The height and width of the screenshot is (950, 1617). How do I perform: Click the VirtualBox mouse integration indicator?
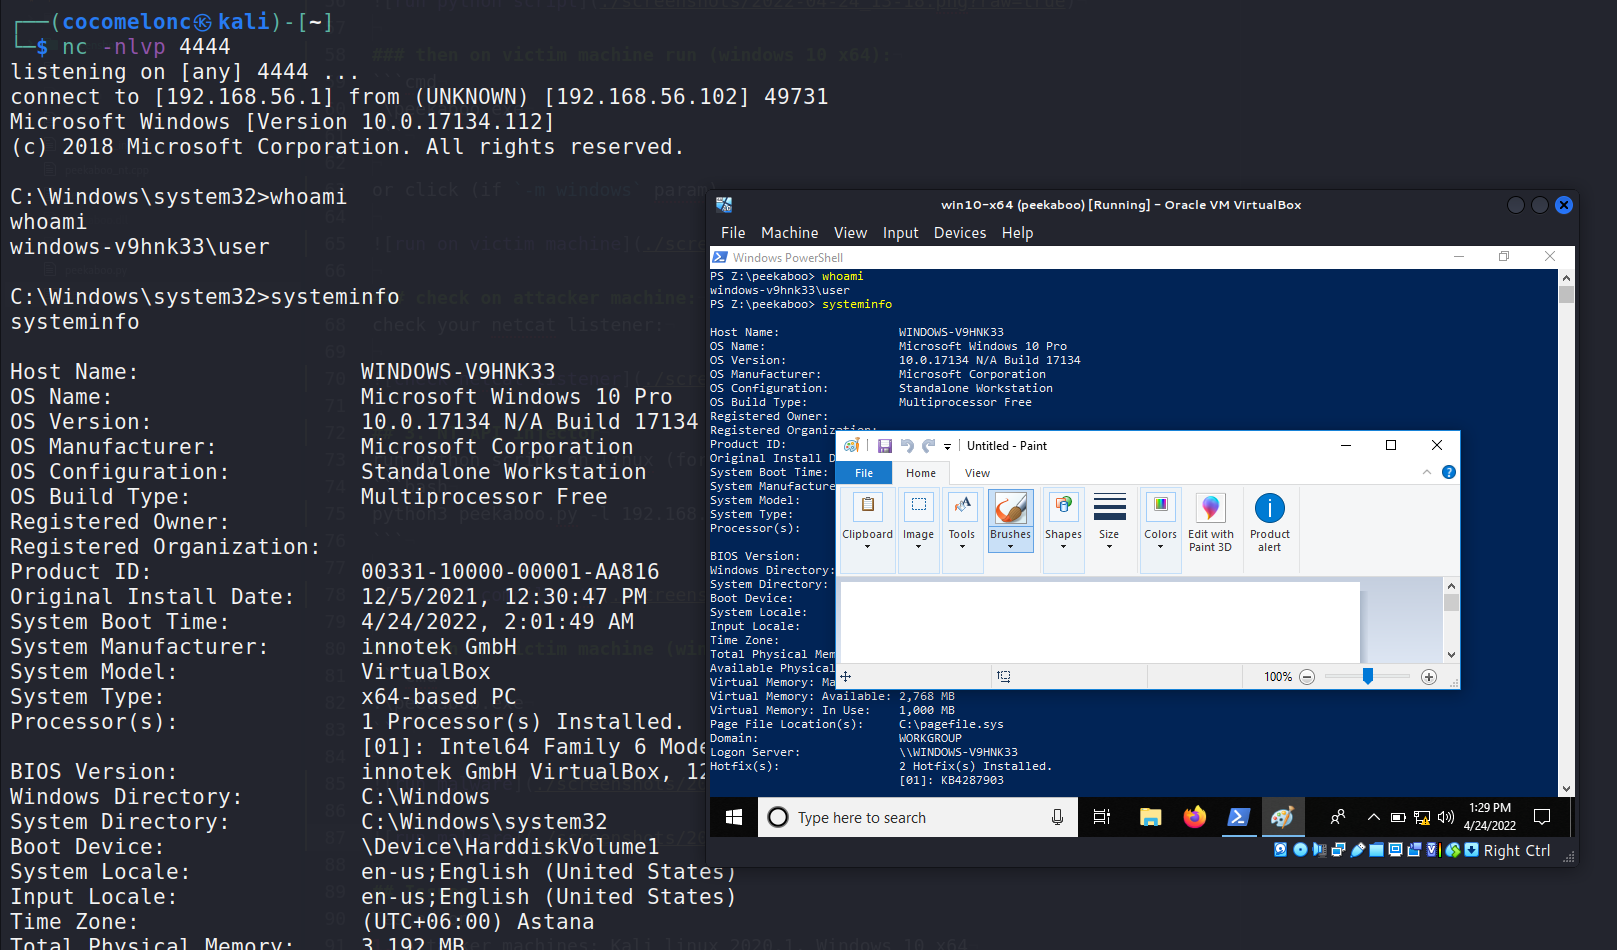coord(1453,850)
